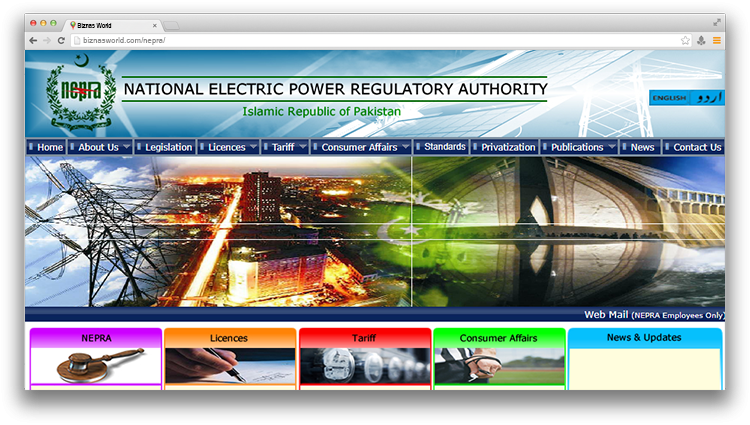Open the News page from the navigation bar
The image size is (750, 425).
tap(640, 147)
